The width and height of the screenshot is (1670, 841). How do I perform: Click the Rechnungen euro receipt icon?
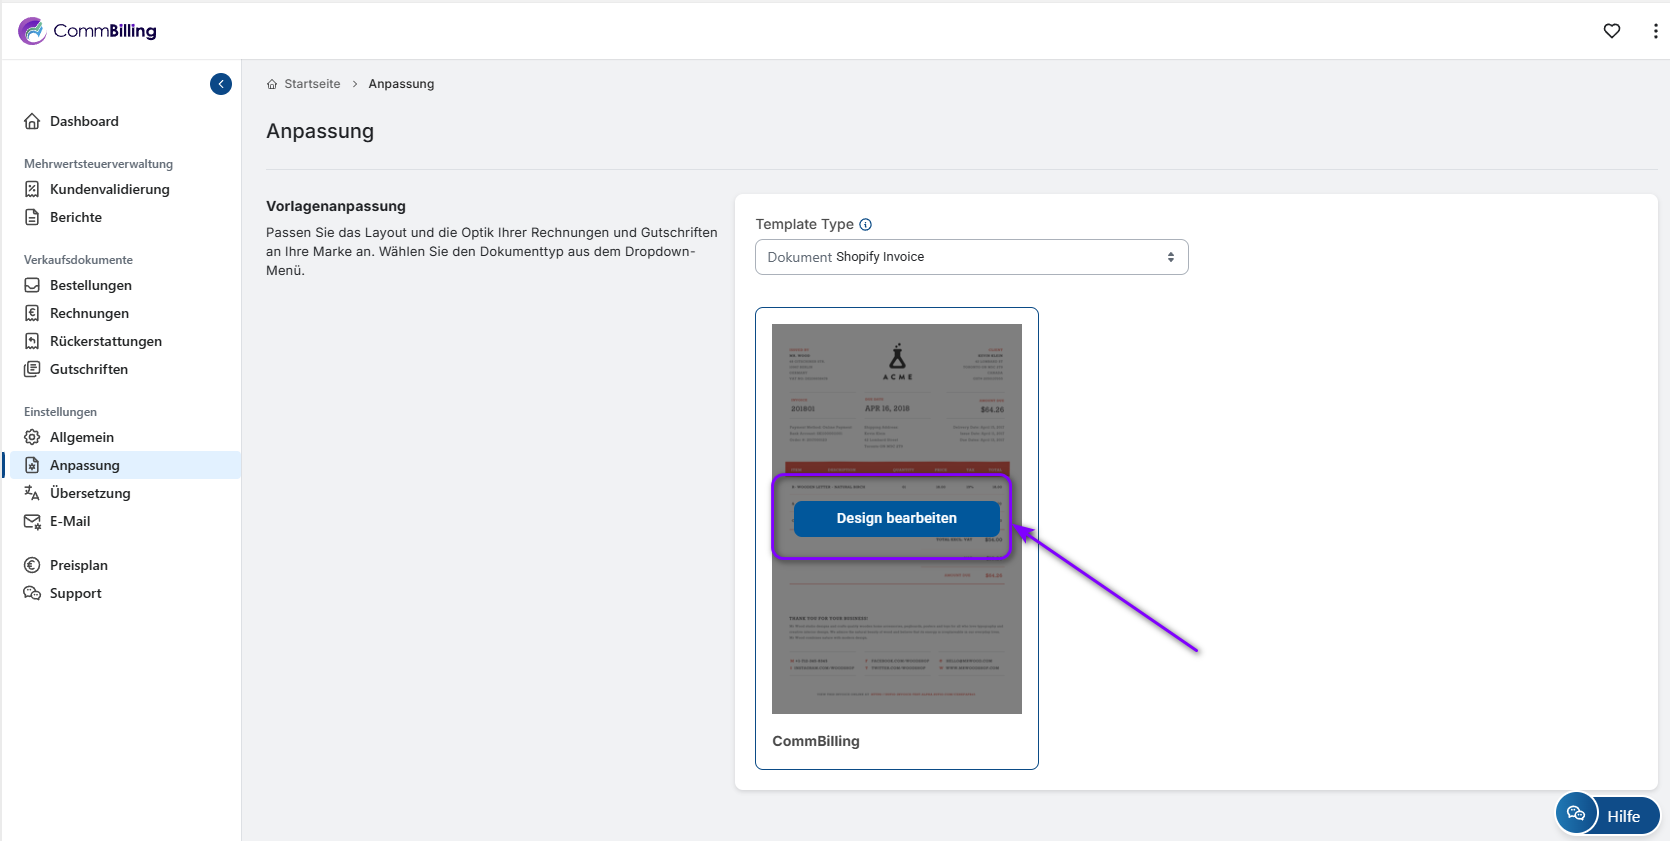(x=32, y=313)
